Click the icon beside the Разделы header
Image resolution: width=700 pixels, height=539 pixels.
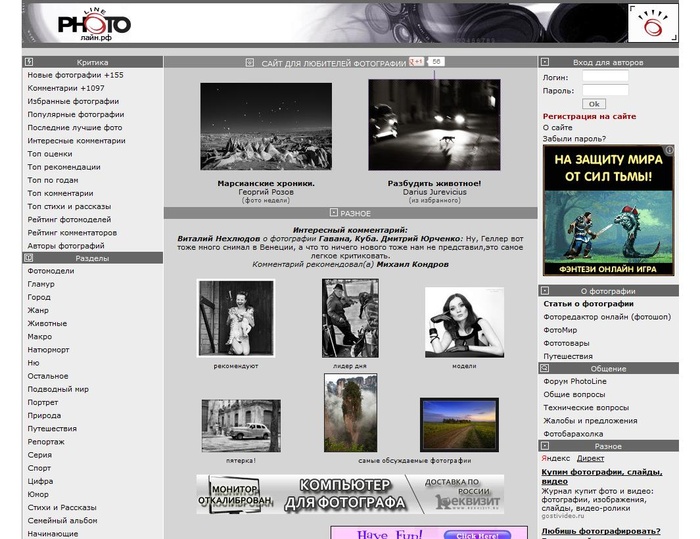[x=29, y=258]
